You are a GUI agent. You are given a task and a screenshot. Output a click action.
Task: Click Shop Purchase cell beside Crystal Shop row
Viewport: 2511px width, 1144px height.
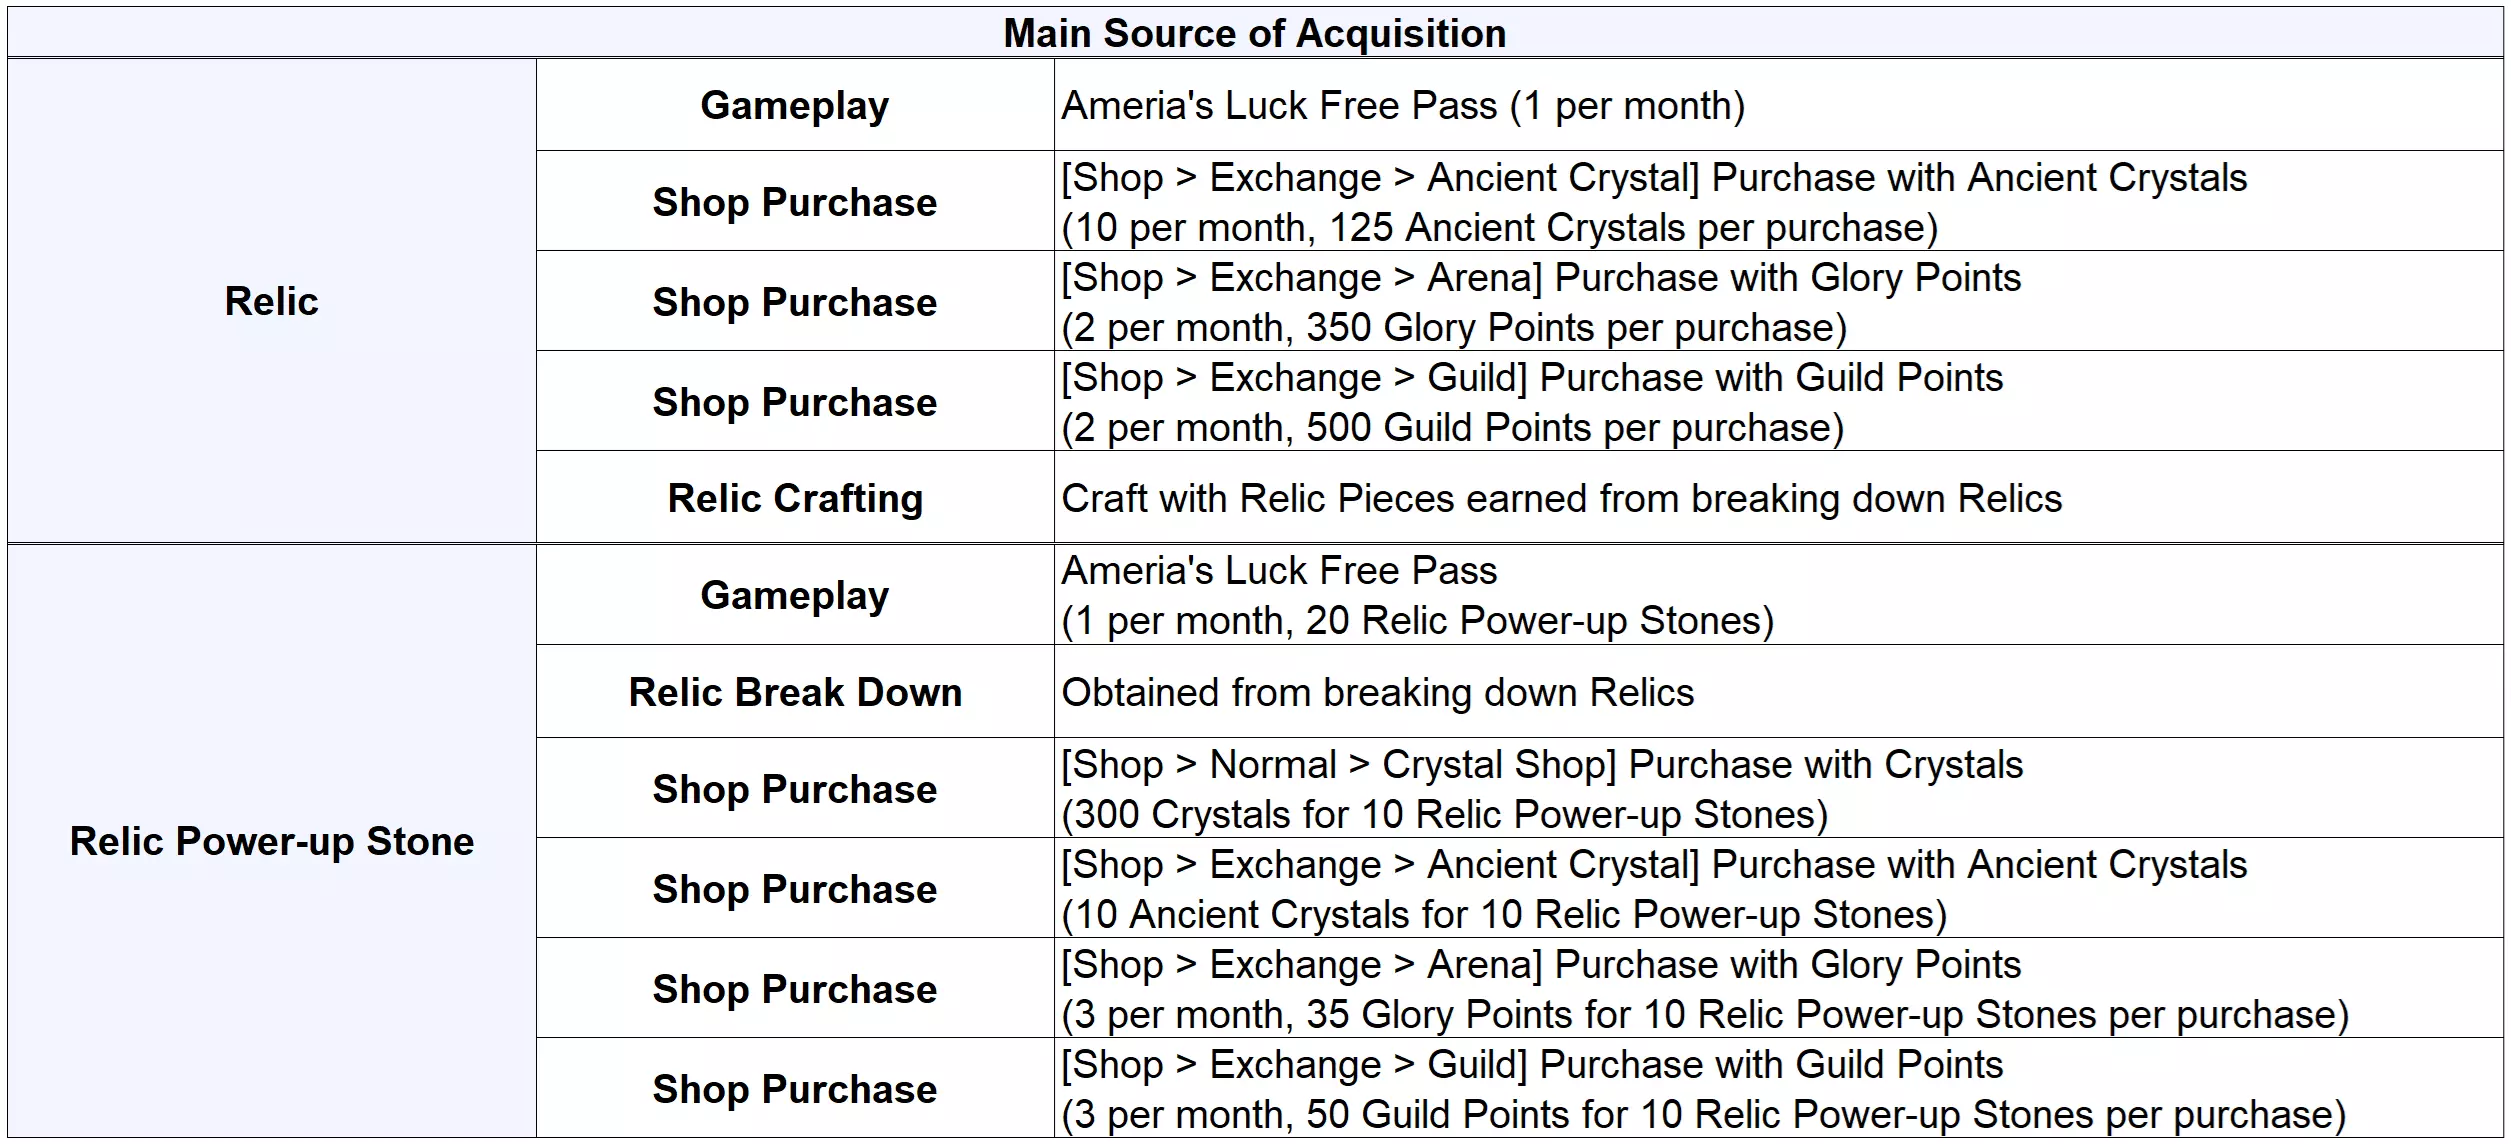pos(795,789)
